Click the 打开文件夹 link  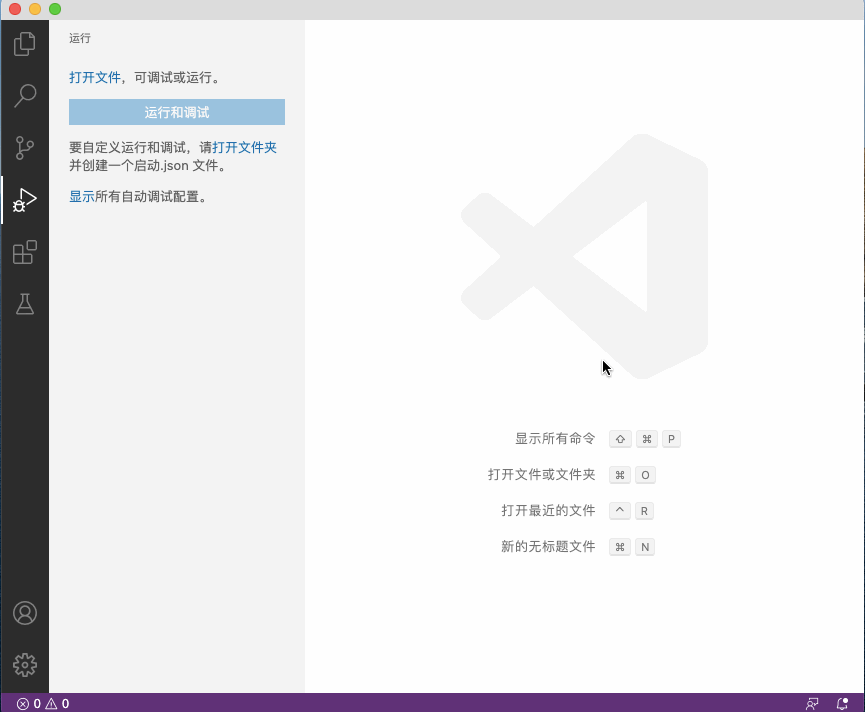(x=244, y=147)
